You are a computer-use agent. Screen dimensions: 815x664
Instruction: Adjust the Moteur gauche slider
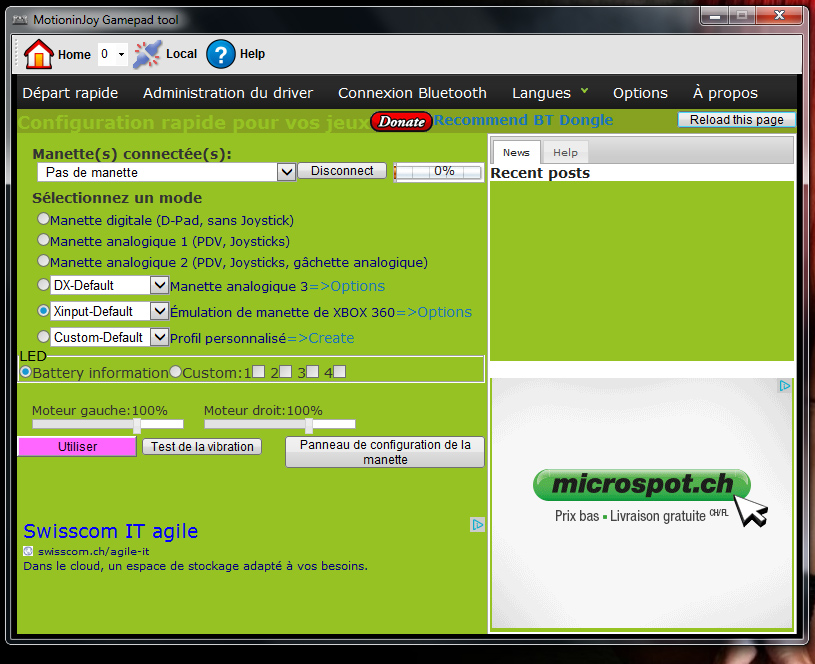(138, 425)
